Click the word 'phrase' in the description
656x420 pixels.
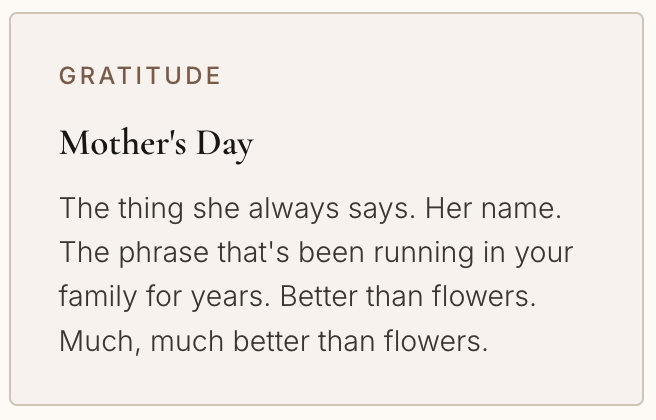[x=164, y=253]
